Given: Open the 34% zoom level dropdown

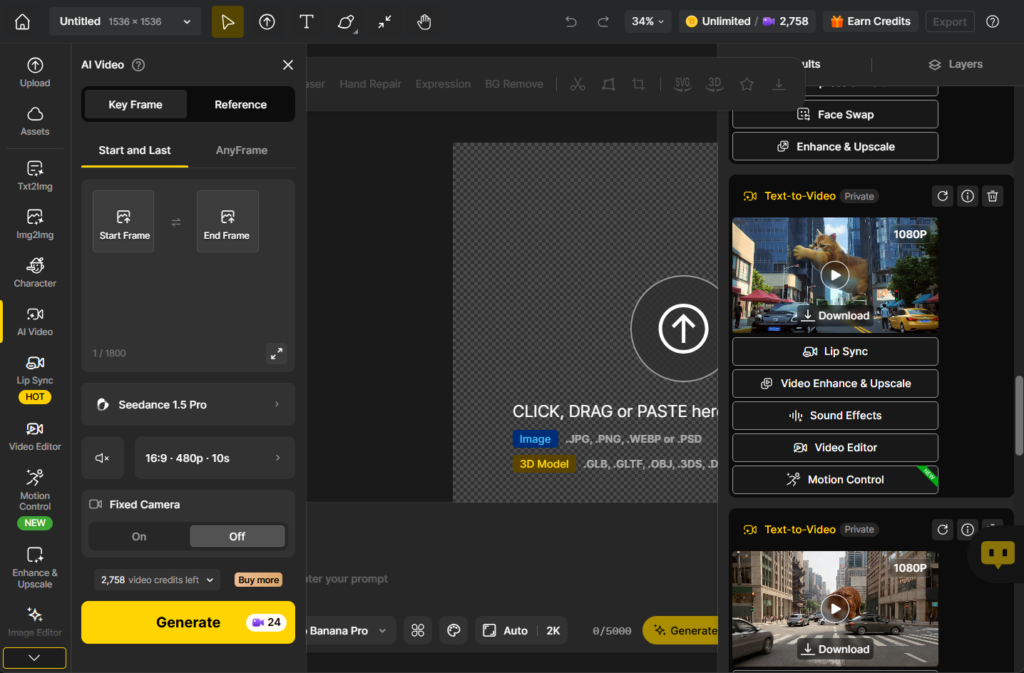Looking at the screenshot, I should tap(648, 22).
